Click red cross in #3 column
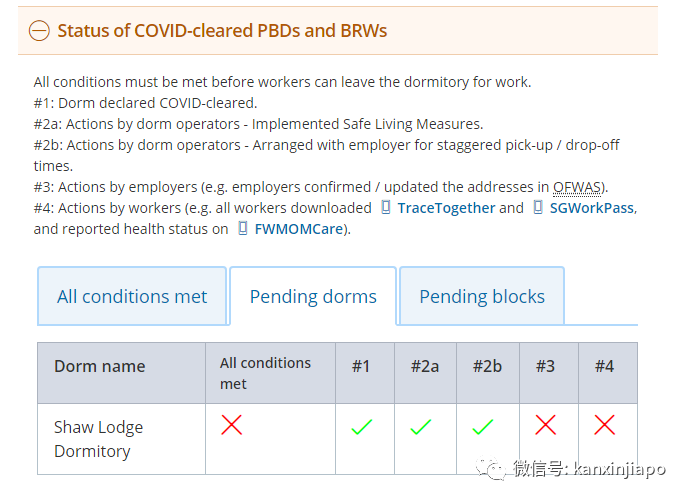Screen dimensions: 687x500 coord(545,426)
